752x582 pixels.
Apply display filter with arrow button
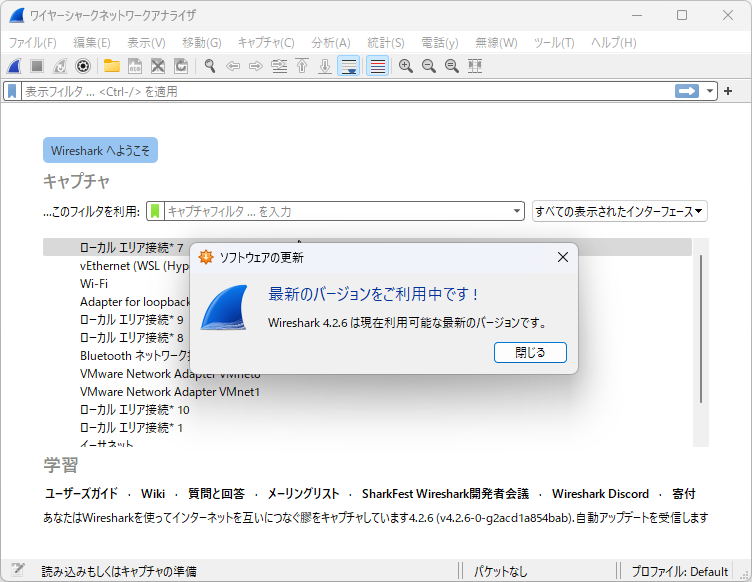pyautogui.click(x=687, y=91)
